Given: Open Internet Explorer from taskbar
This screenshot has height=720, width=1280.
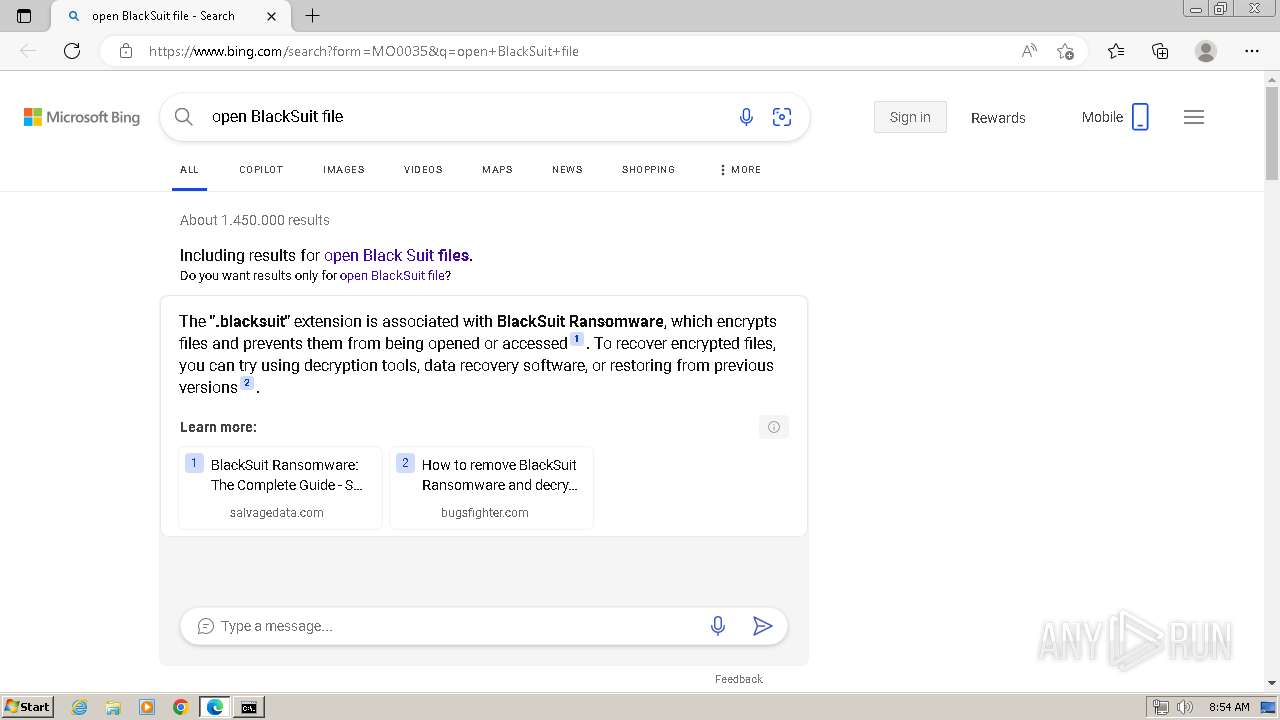Looking at the screenshot, I should (80, 707).
